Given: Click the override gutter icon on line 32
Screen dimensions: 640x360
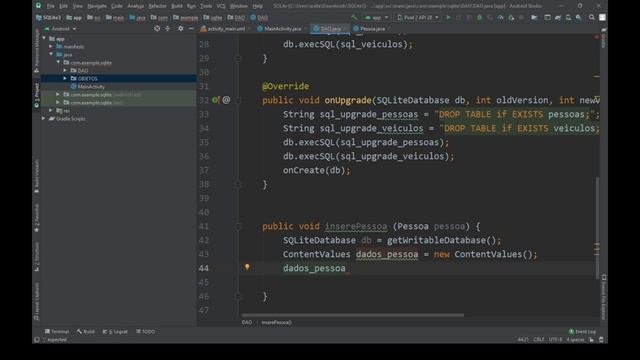Looking at the screenshot, I should [216, 100].
